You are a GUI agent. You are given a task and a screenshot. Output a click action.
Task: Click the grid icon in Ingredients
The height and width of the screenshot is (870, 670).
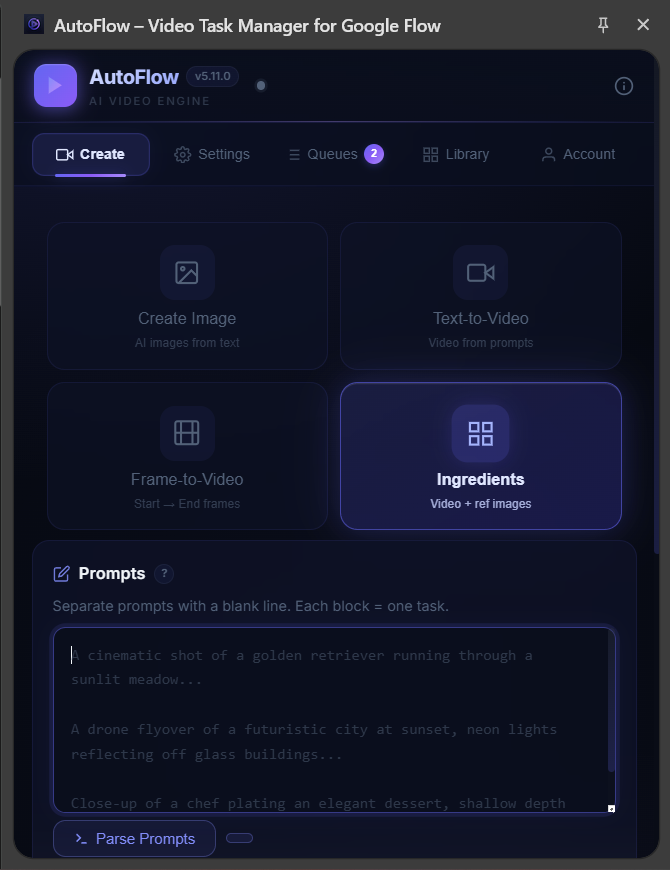click(x=480, y=433)
